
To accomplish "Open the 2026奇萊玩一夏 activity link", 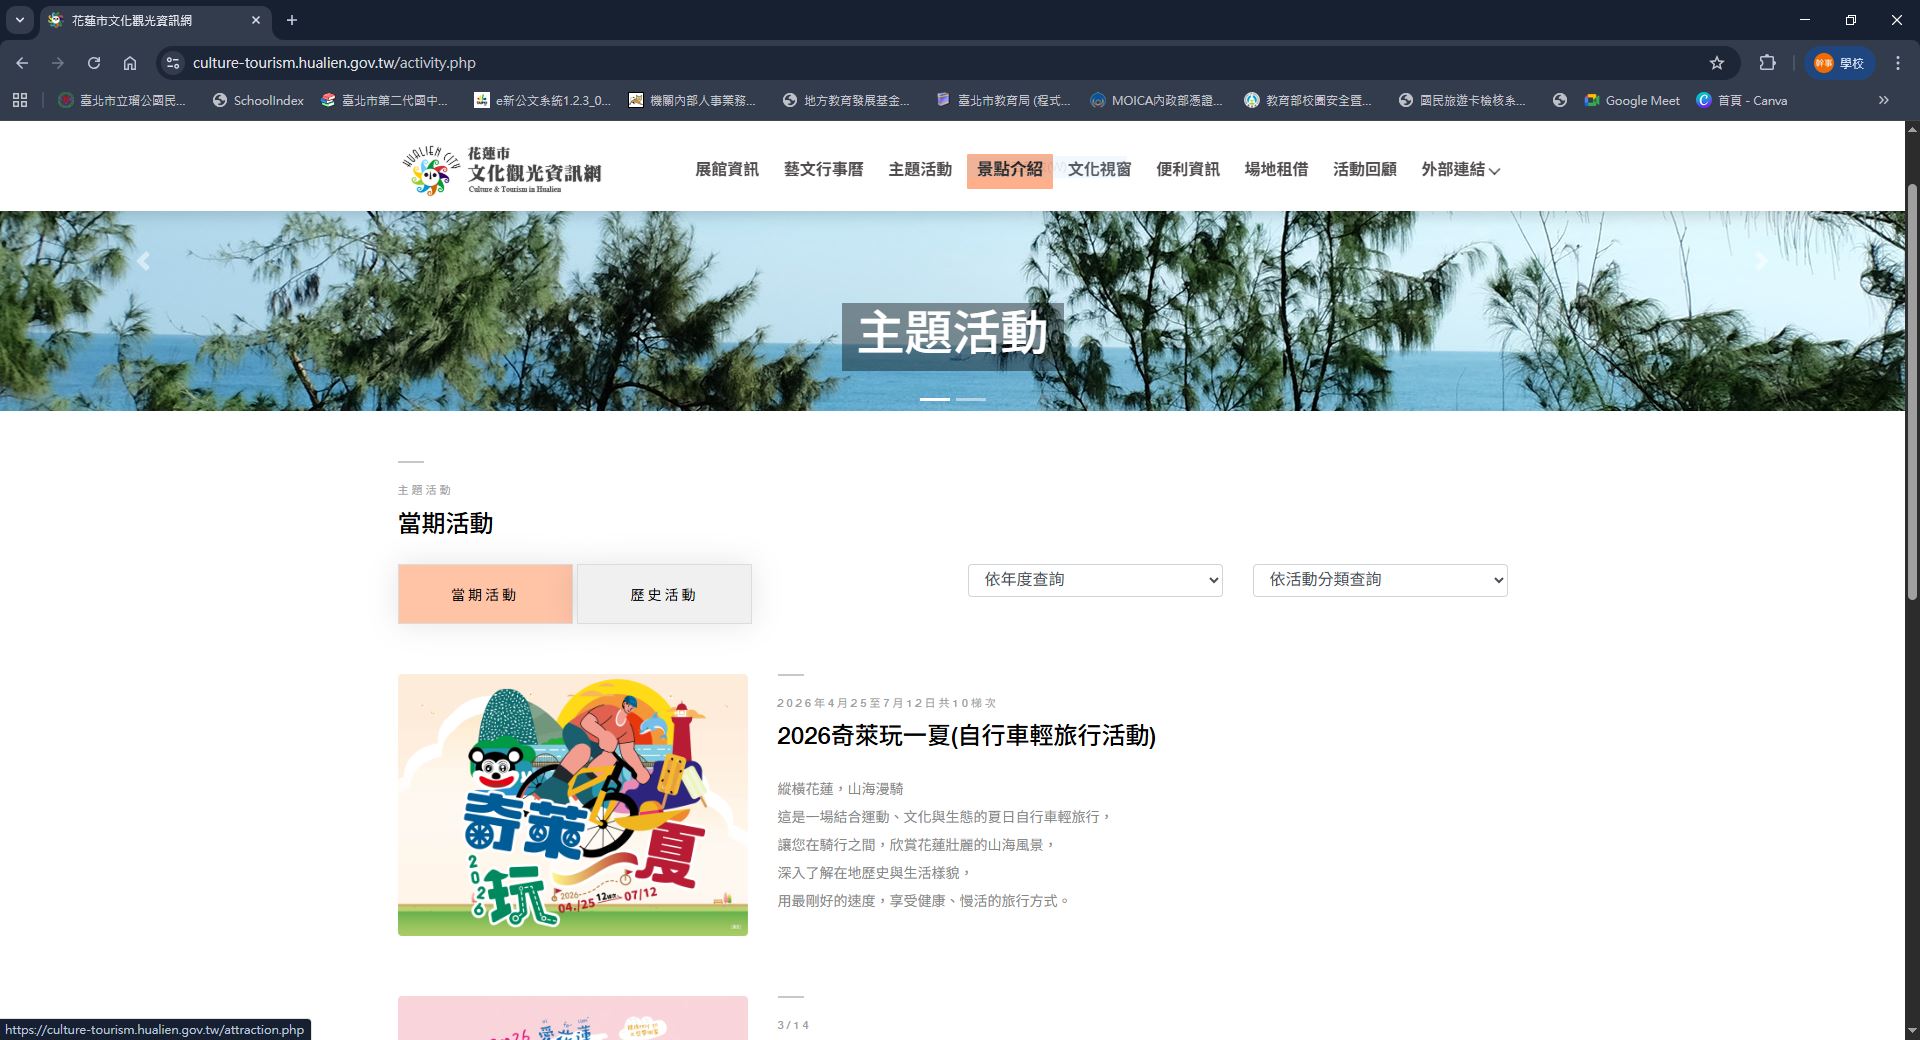I will 966,737.
